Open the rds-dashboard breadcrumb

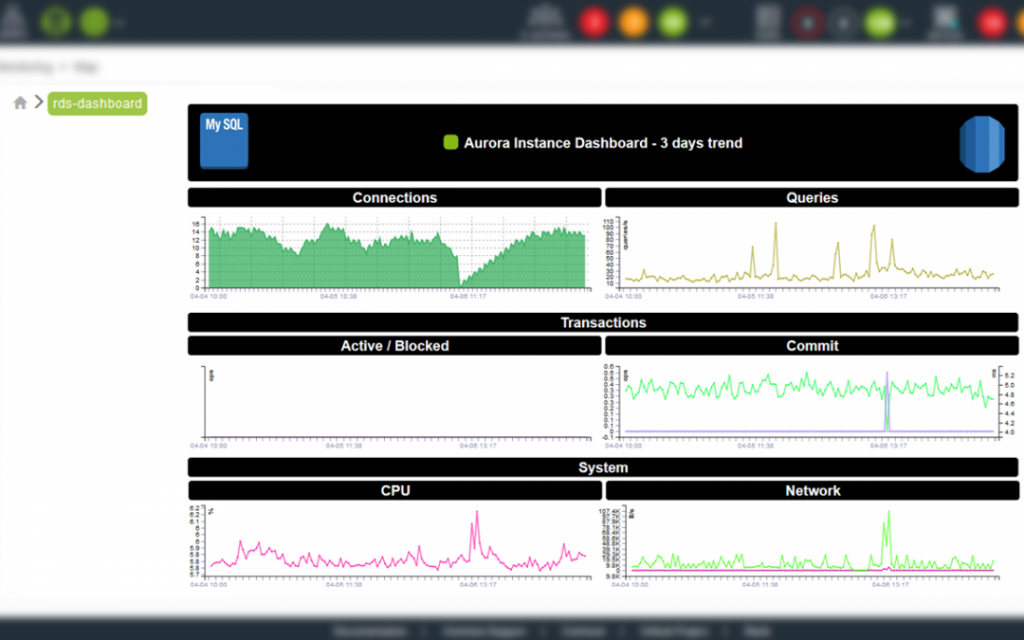pyautogui.click(x=97, y=103)
